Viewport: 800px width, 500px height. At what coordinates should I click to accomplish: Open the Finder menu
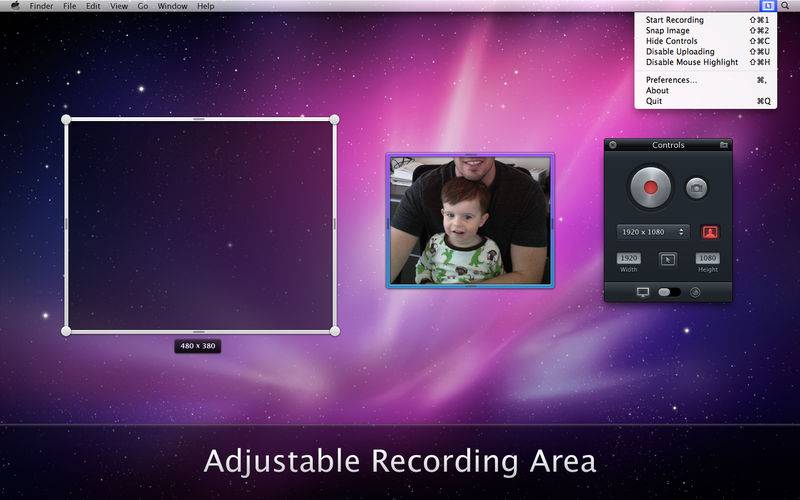[x=41, y=6]
